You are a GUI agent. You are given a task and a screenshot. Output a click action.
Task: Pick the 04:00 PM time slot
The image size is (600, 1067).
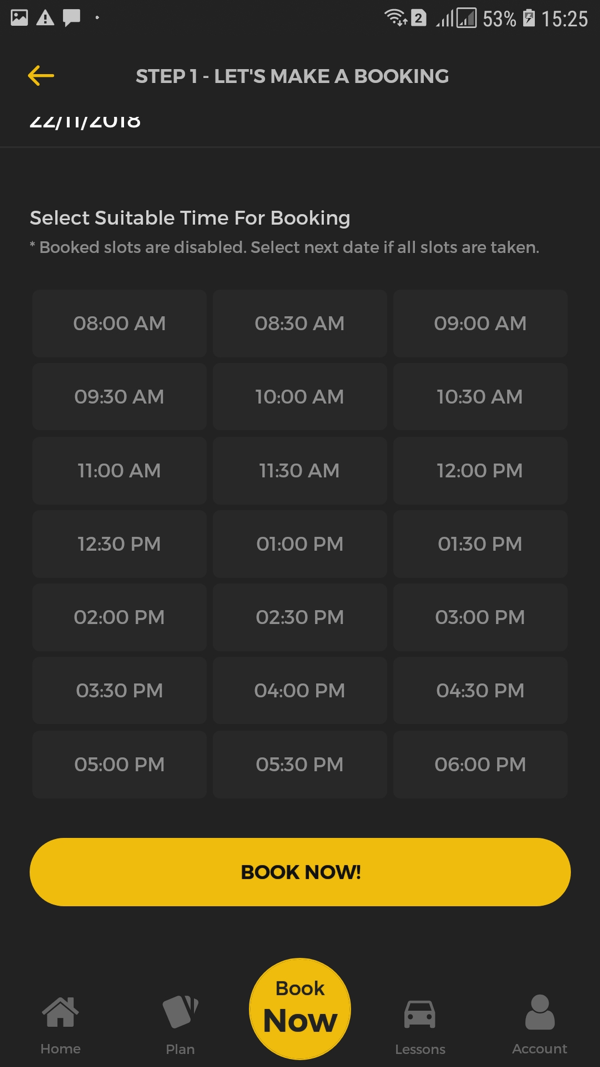[x=300, y=691]
